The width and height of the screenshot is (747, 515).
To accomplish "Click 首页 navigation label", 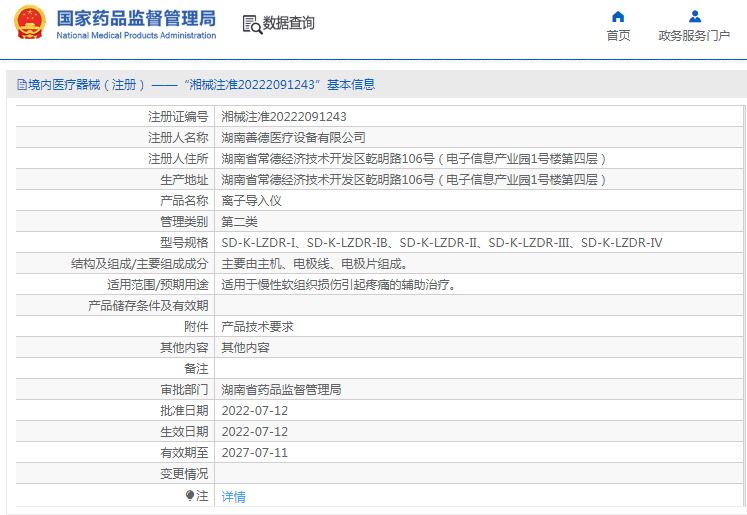I will click(618, 35).
